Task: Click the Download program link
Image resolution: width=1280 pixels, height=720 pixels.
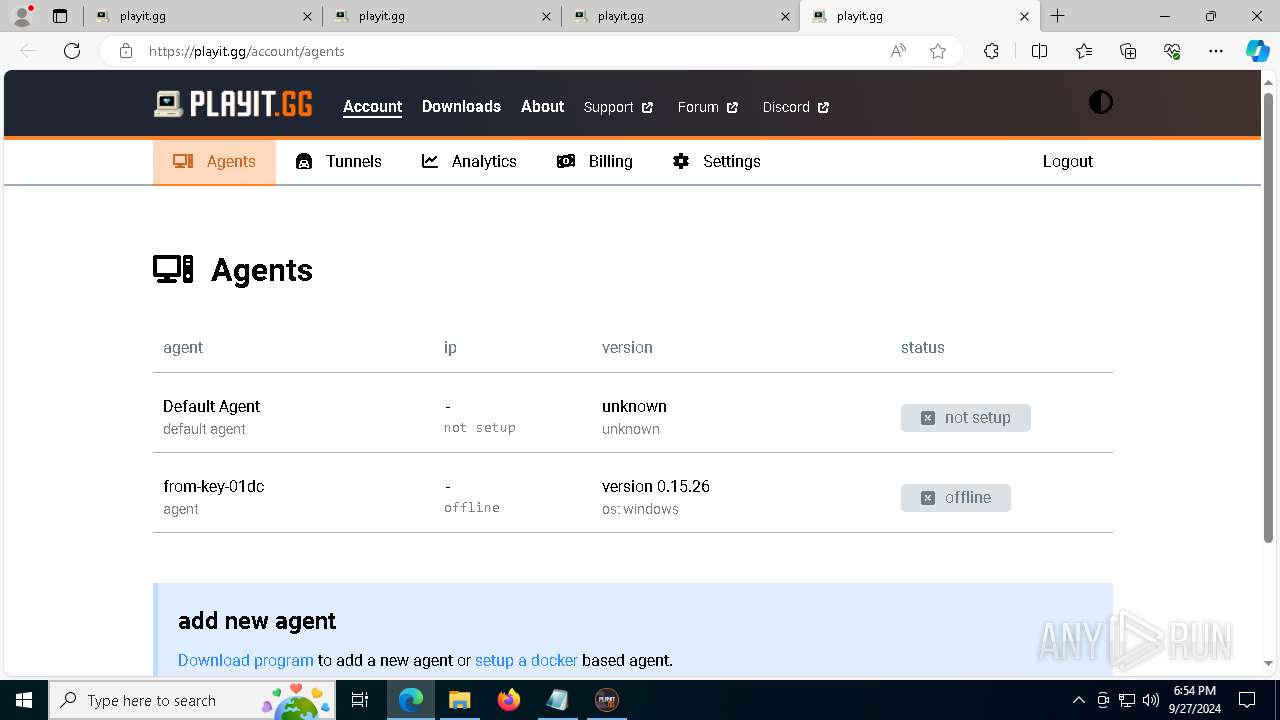Action: coord(245,660)
